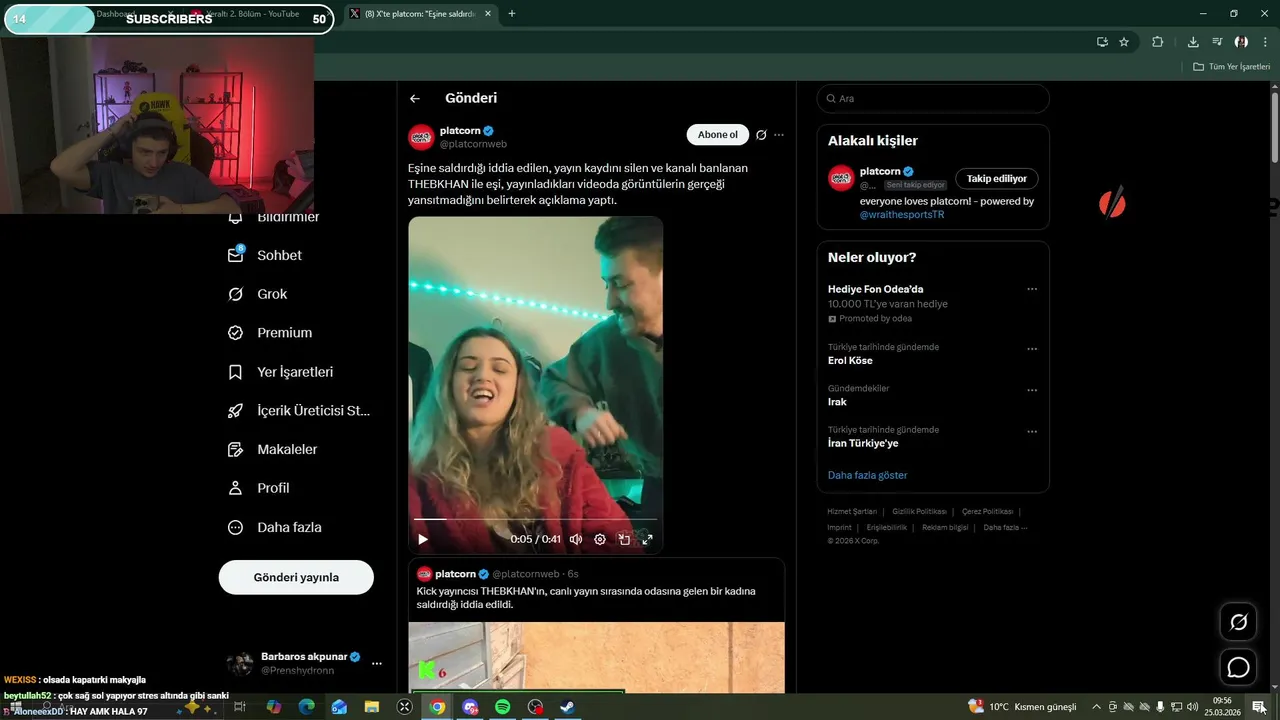
Task: Install app icon in address bar
Action: (1102, 42)
